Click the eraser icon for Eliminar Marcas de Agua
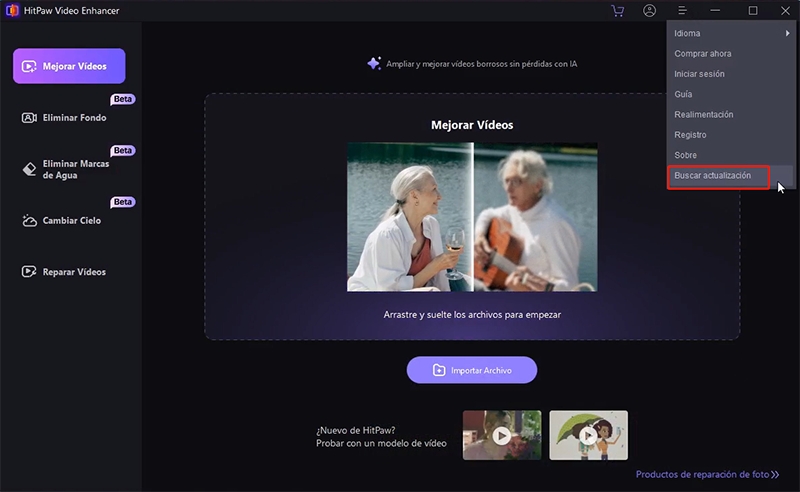800x492 pixels. (29, 169)
